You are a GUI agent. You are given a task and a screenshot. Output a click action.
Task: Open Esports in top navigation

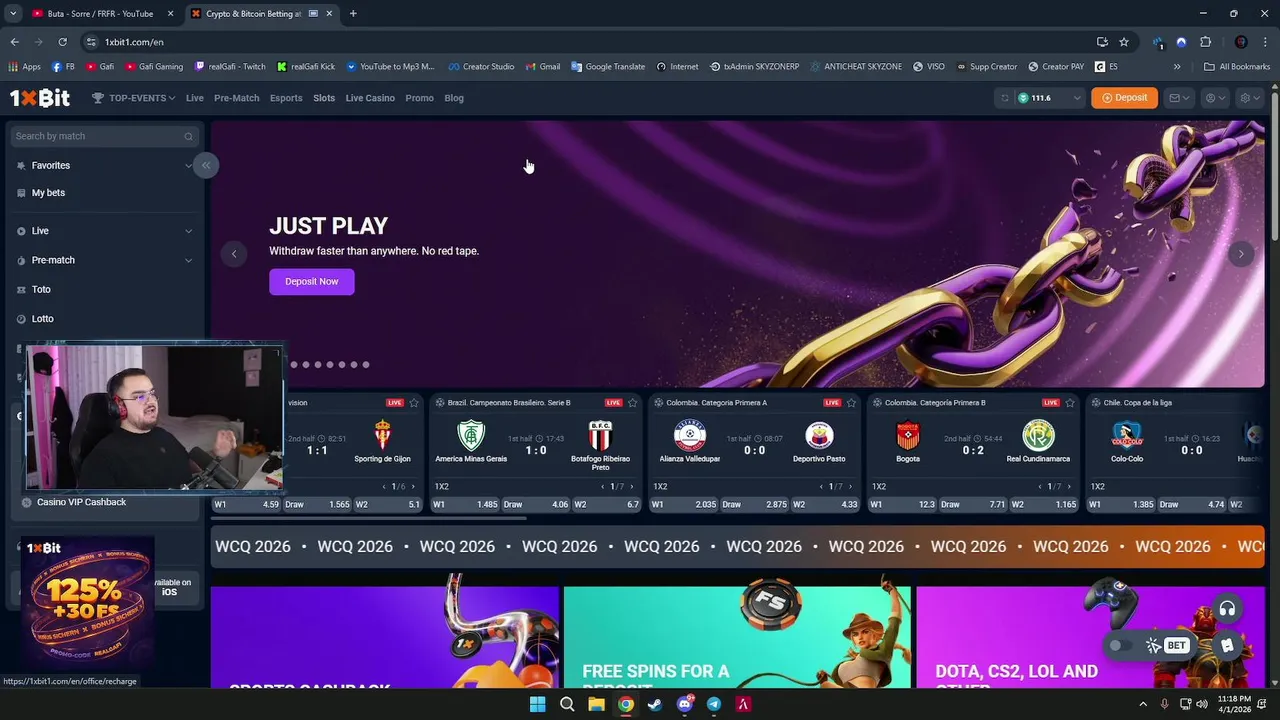coord(286,98)
